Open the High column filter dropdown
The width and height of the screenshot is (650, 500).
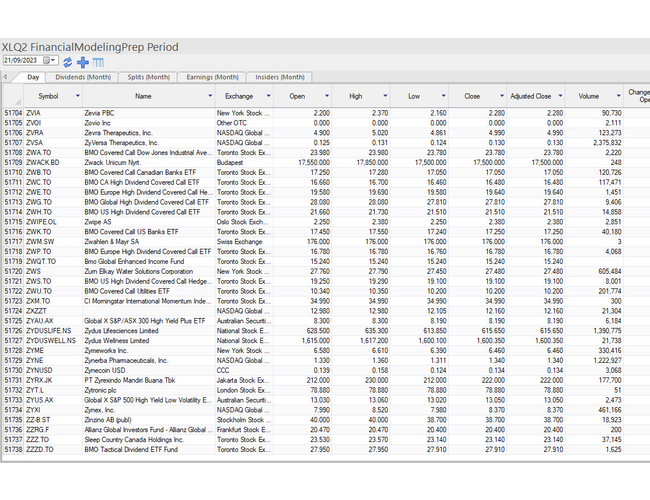click(385, 96)
